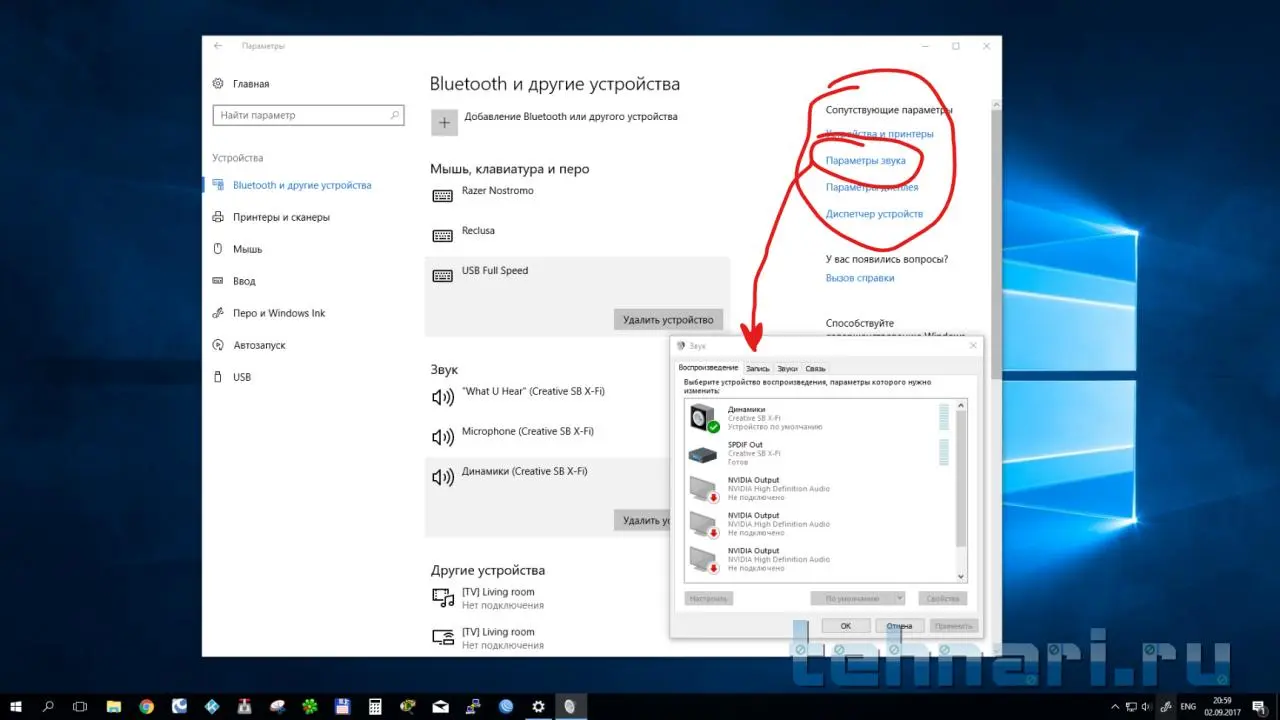Switch to the Запись tab

[x=758, y=369]
